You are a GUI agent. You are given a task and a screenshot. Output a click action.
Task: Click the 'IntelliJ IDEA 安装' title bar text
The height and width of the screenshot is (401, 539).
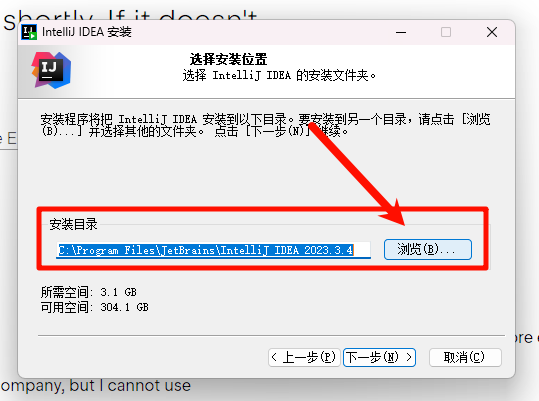point(87,32)
